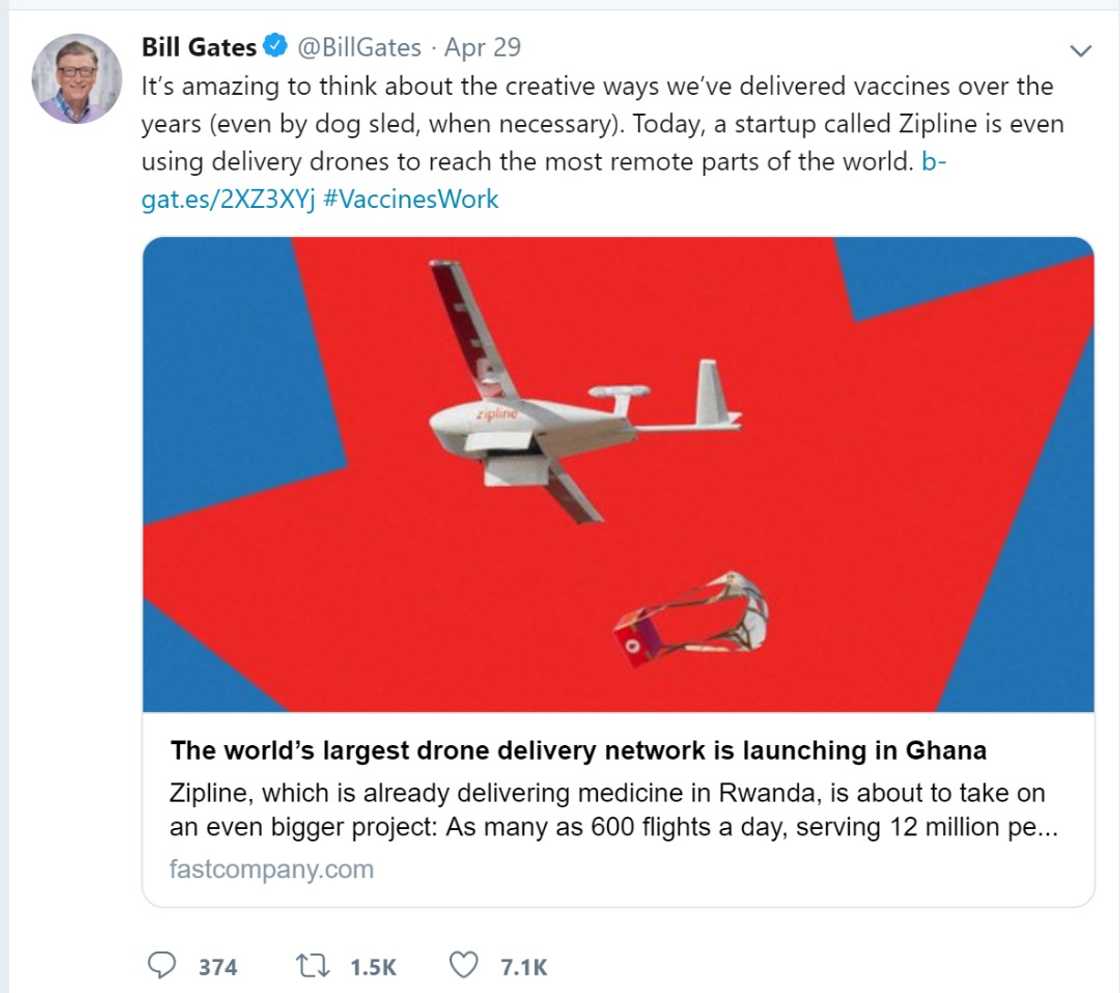The height and width of the screenshot is (993, 1120).
Task: Like the tweet with the heart icon
Action: (x=463, y=965)
